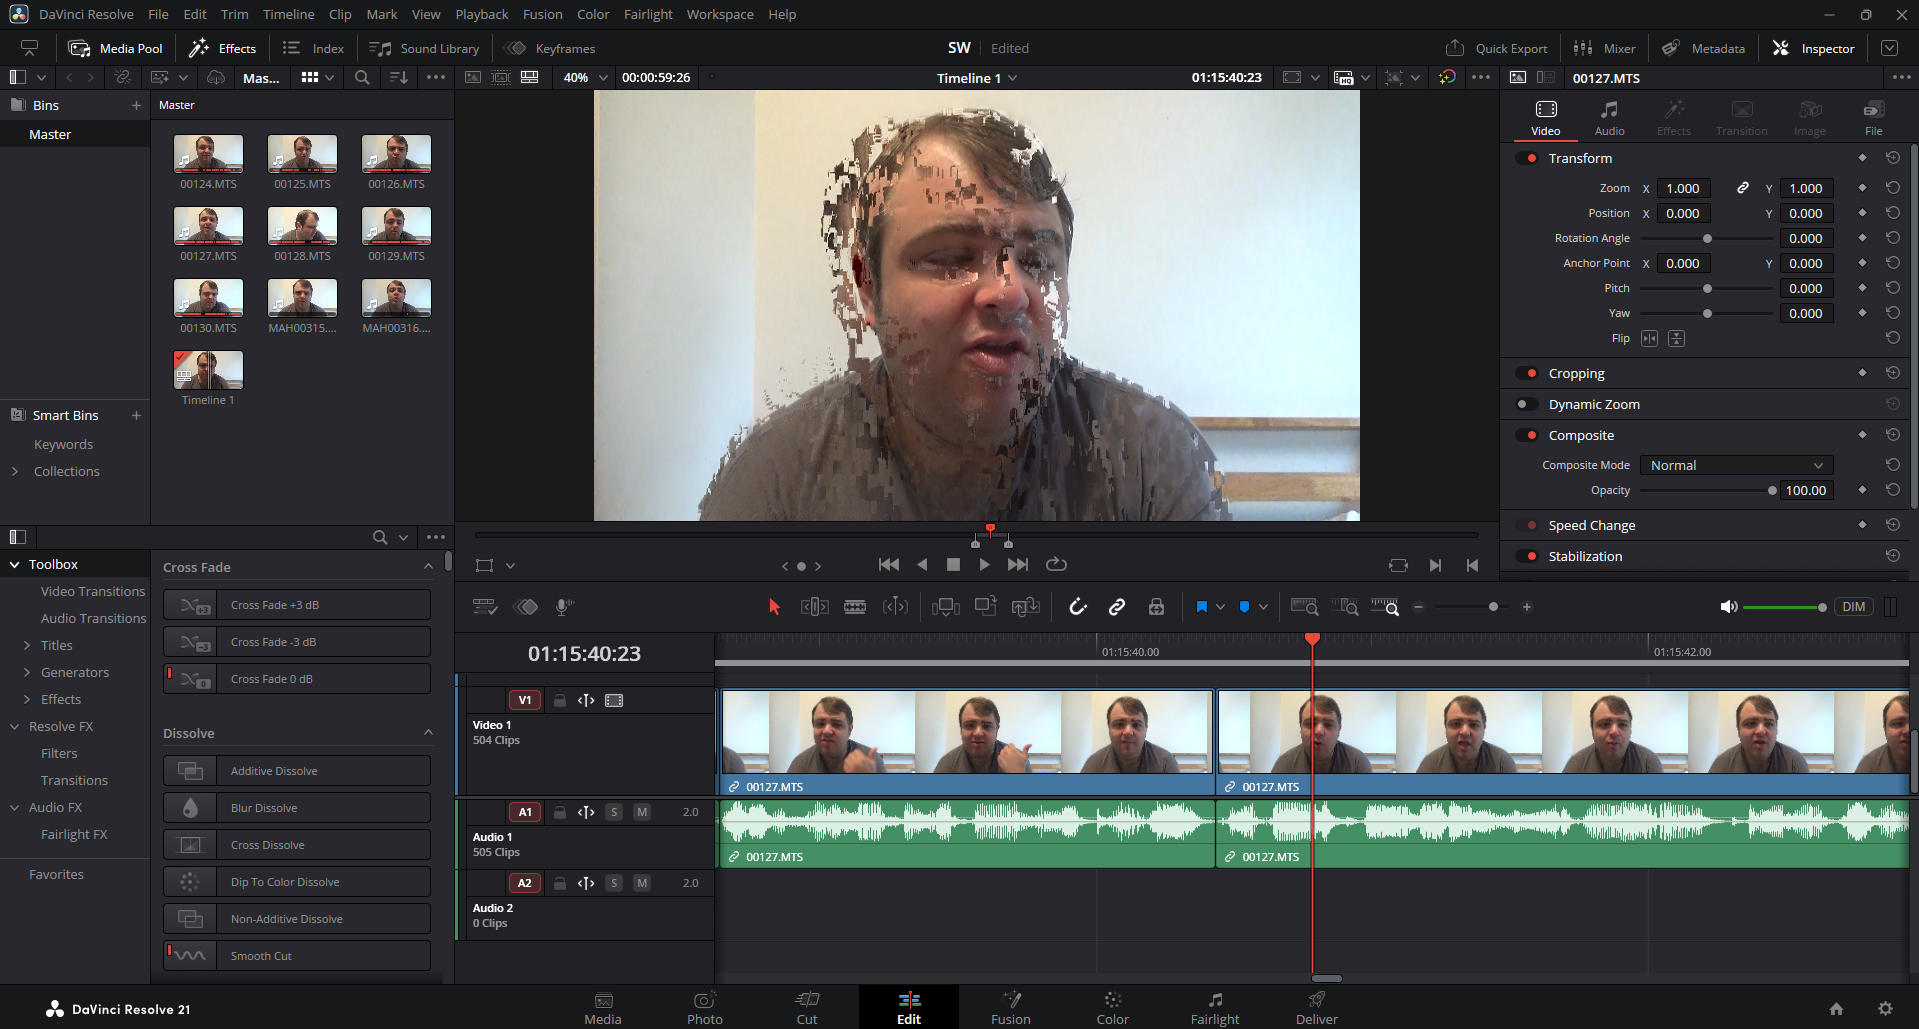This screenshot has width=1919, height=1029.
Task: Open project settings gear icon
Action: coord(1885,1009)
